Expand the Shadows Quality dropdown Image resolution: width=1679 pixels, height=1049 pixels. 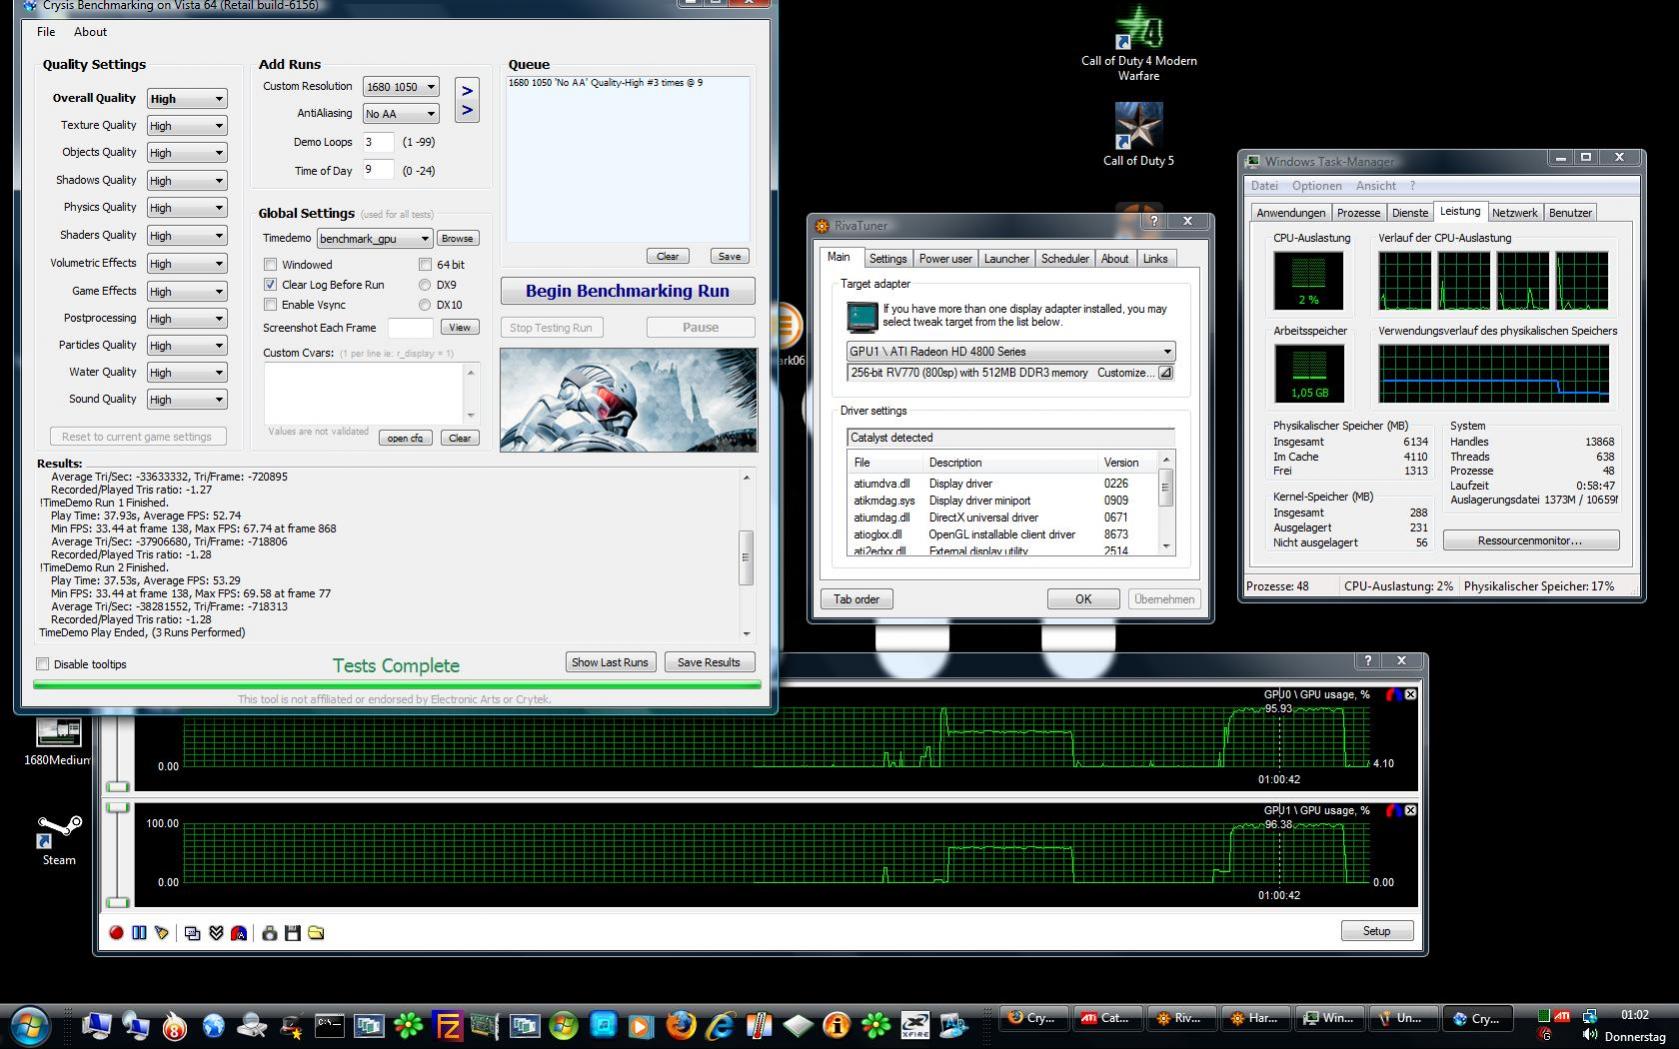pyautogui.click(x=187, y=181)
